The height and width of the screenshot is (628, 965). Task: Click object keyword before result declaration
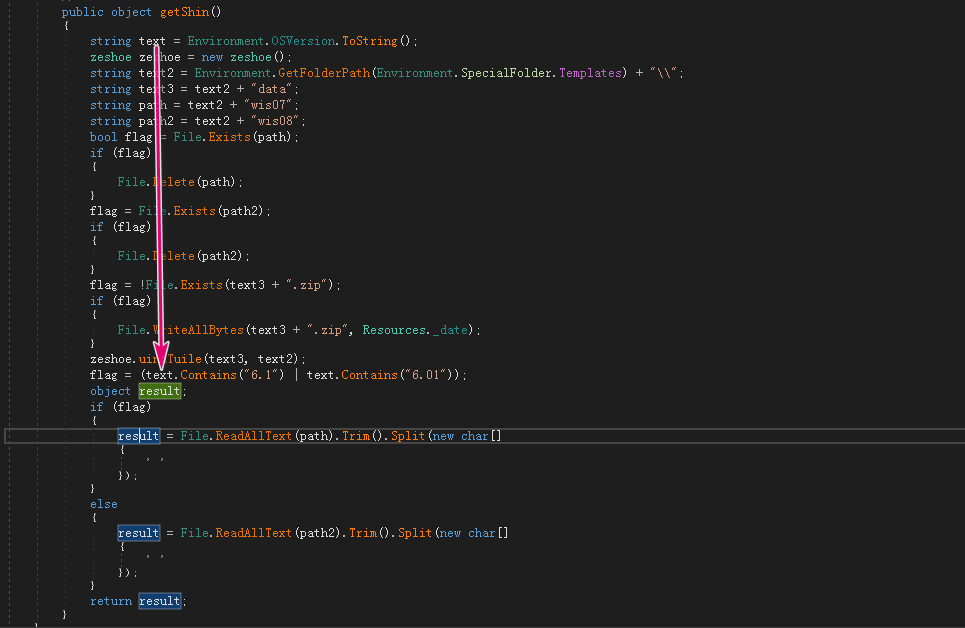(x=110, y=391)
